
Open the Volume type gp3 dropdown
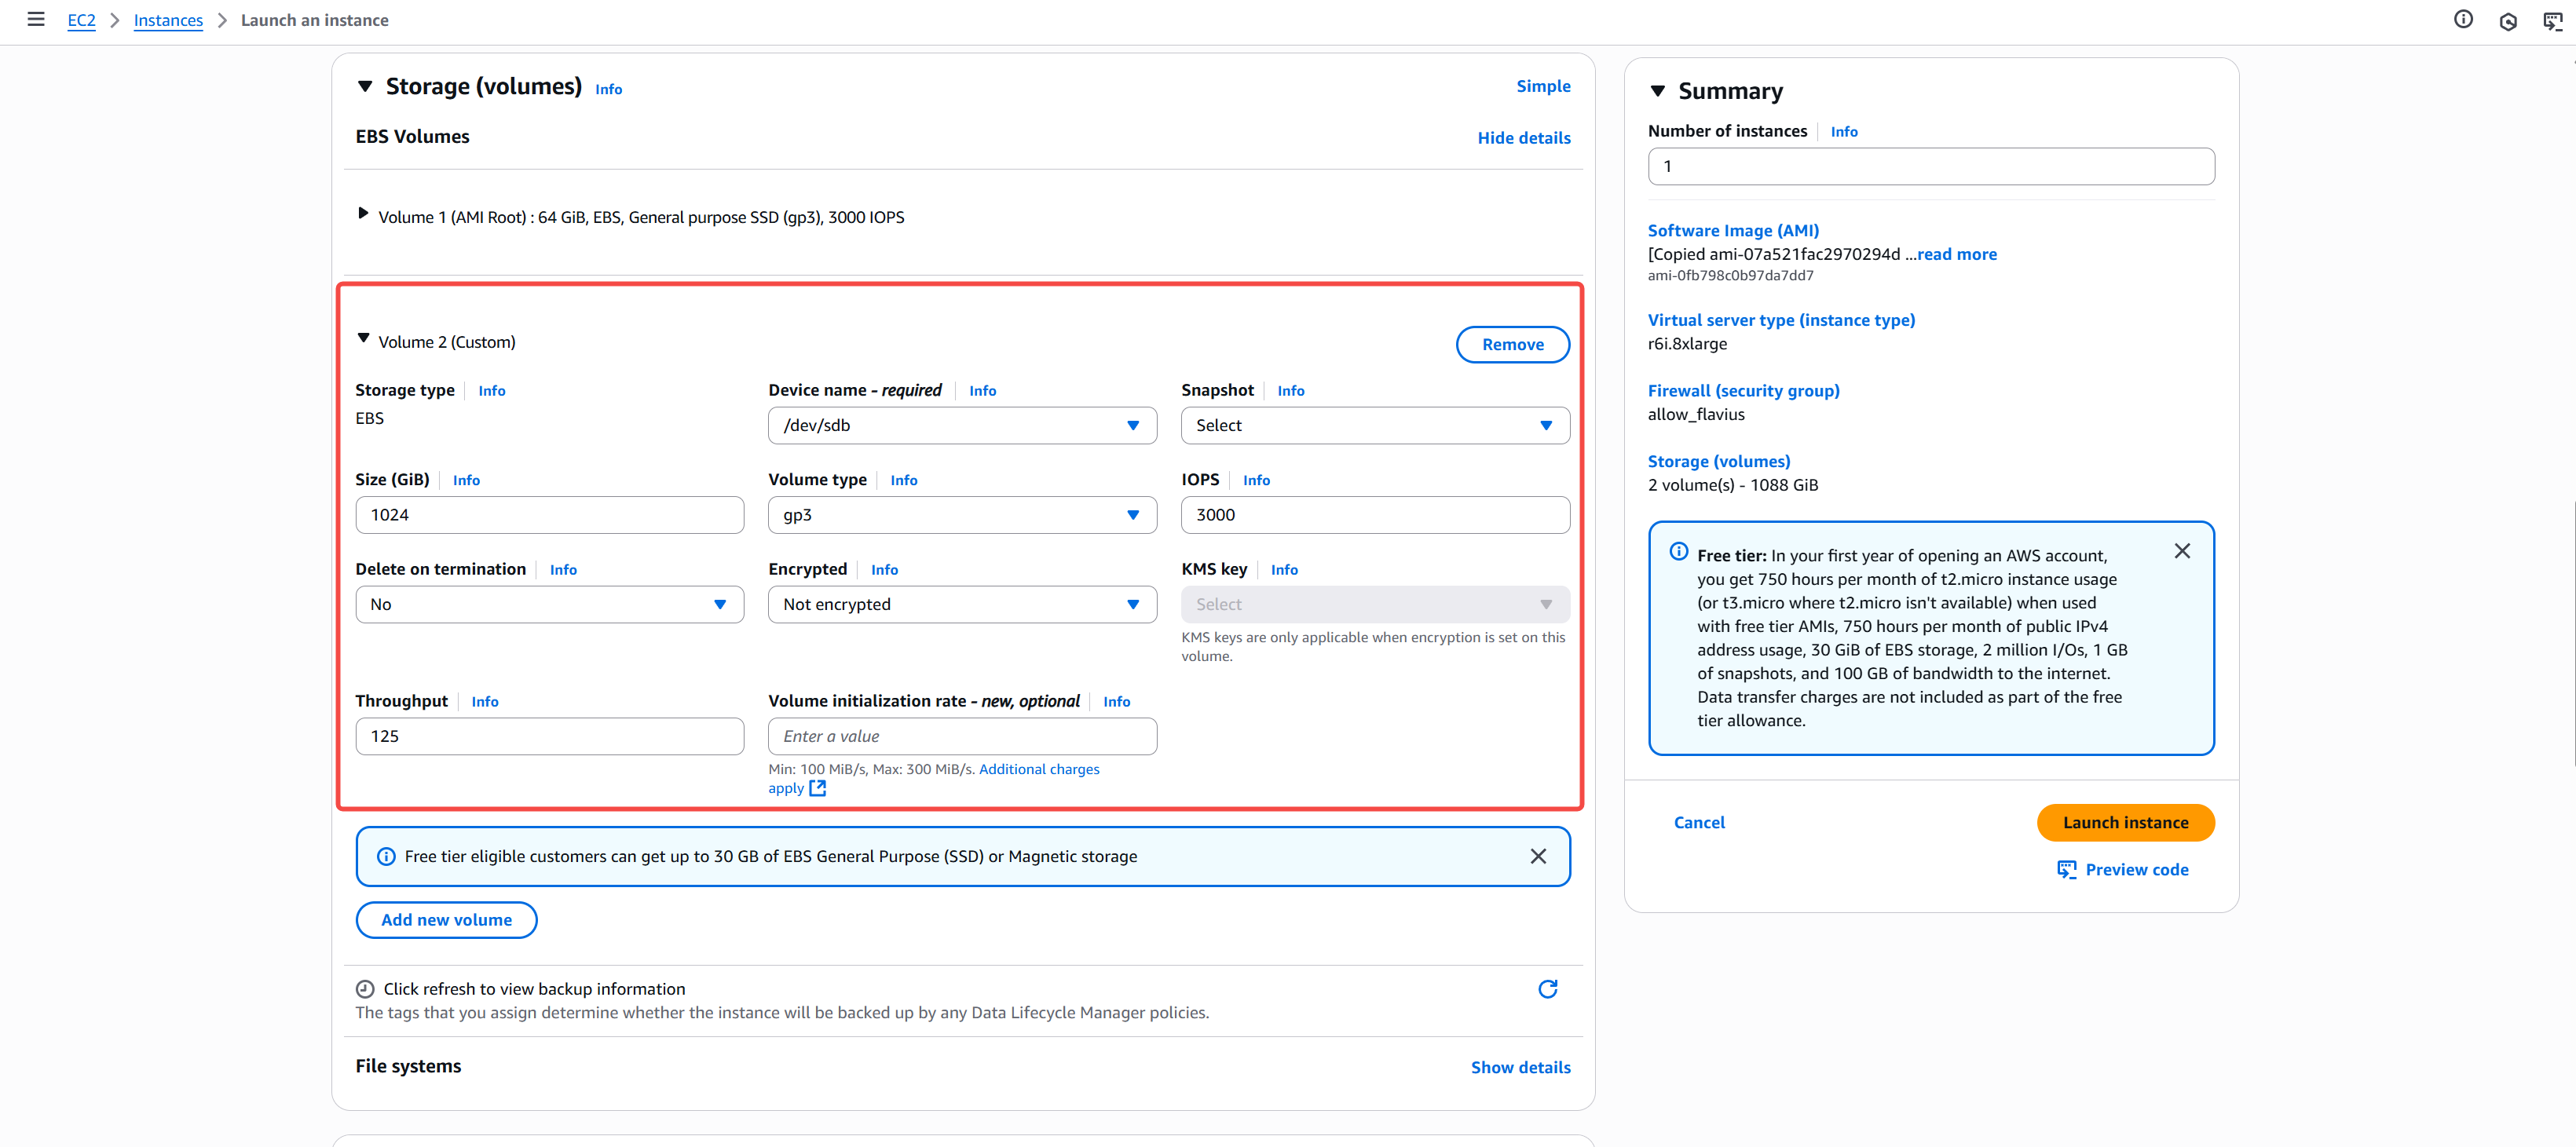[961, 515]
